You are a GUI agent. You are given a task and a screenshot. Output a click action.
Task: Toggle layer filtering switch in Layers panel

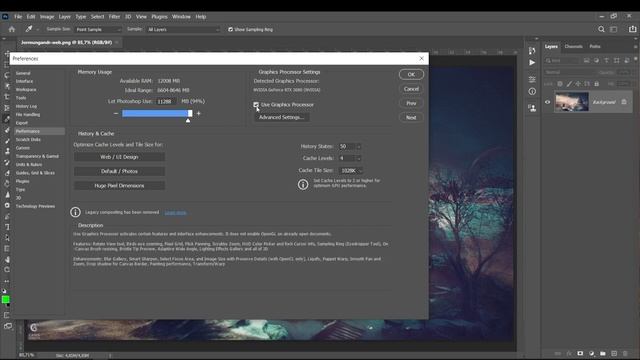(636, 60)
